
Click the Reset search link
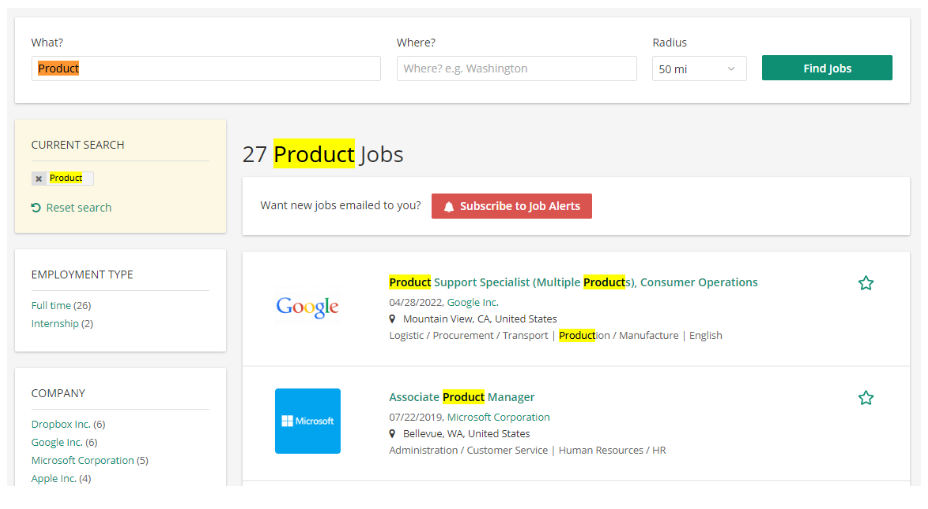pos(79,208)
